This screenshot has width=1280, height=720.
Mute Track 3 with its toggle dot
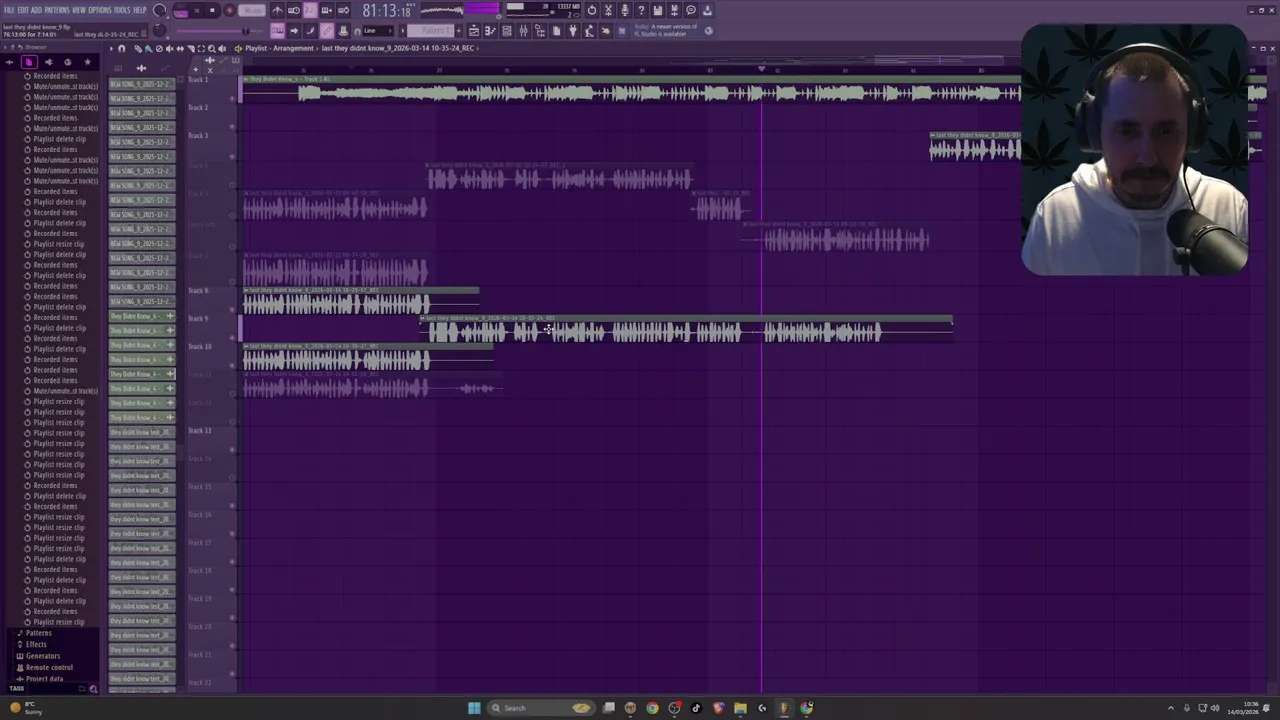(232, 155)
